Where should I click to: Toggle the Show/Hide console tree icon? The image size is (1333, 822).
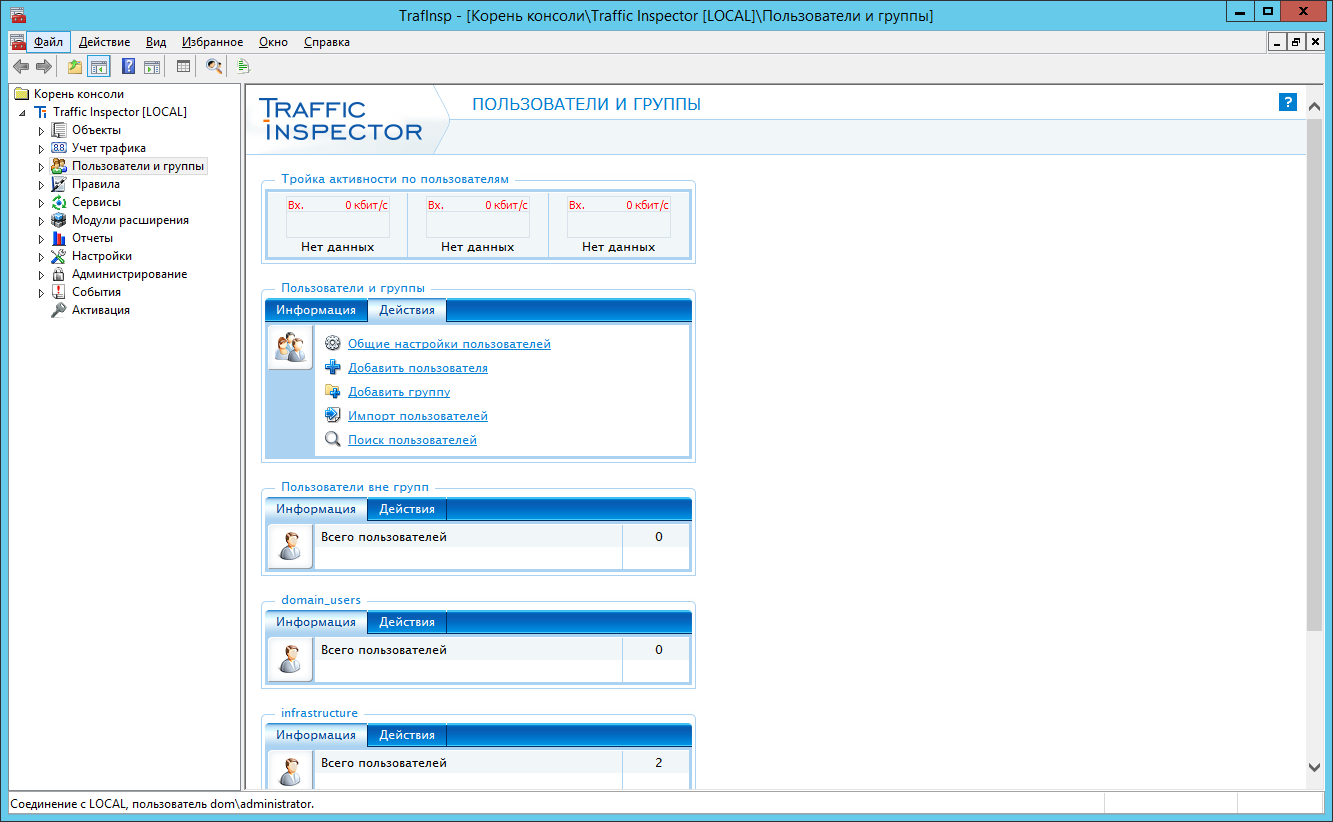[x=98, y=67]
